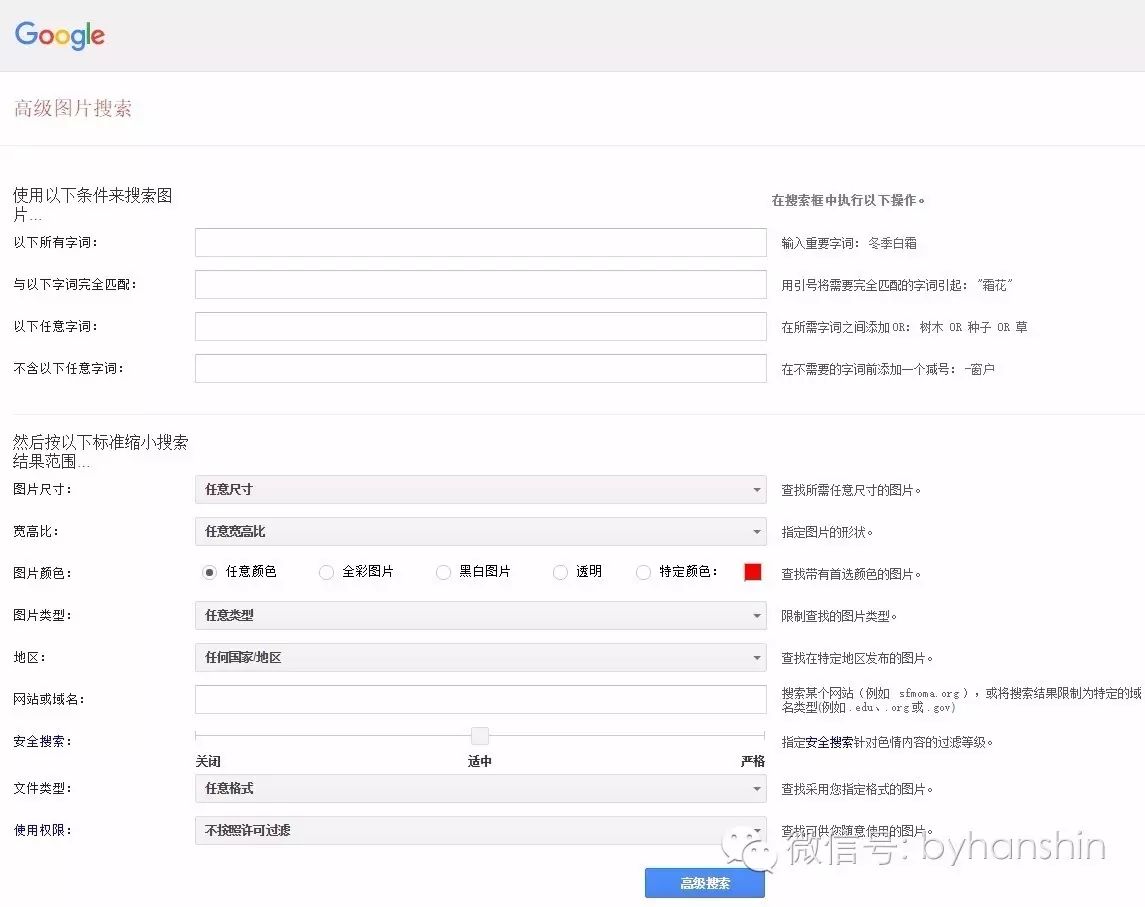Click the Google logo

[60, 34]
